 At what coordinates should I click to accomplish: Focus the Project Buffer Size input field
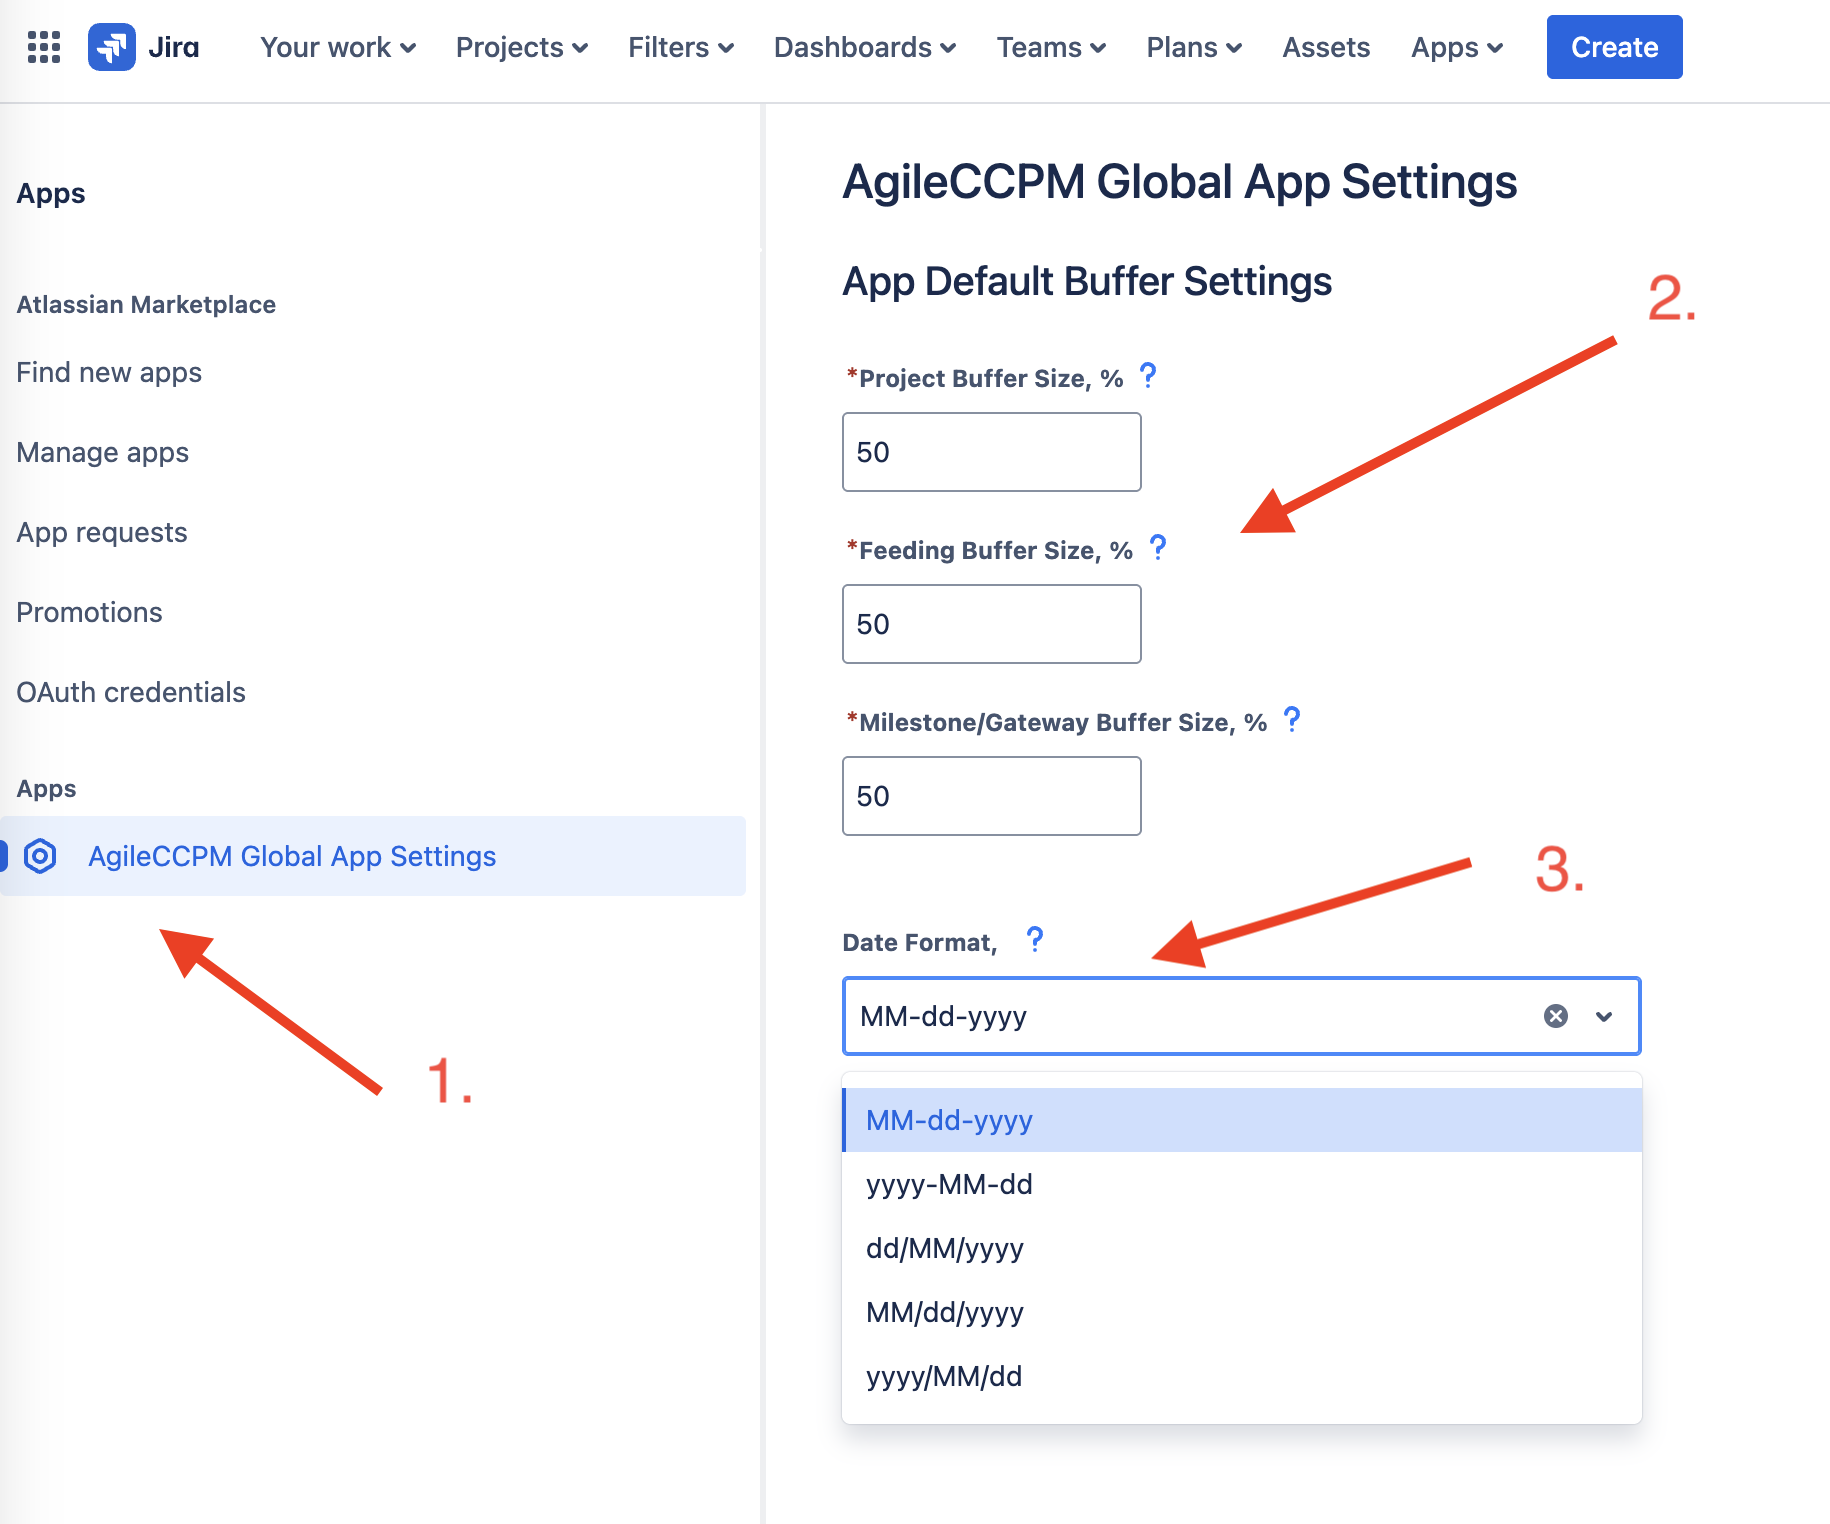(991, 452)
